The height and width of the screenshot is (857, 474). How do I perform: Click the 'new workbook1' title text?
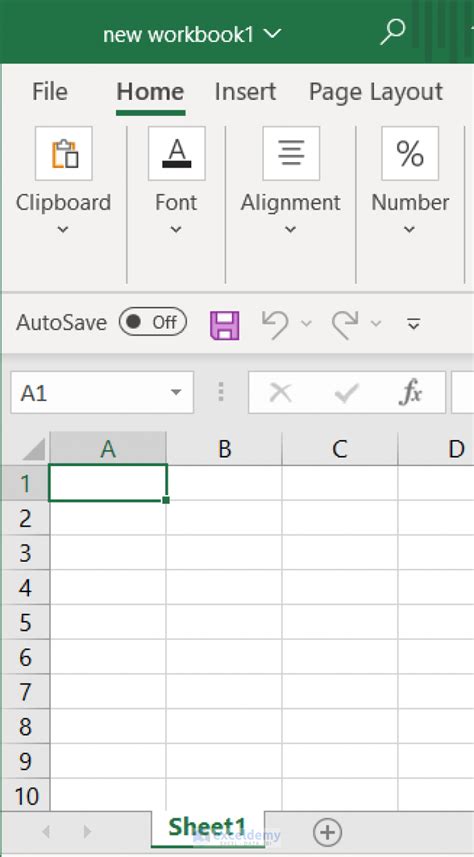point(179,35)
